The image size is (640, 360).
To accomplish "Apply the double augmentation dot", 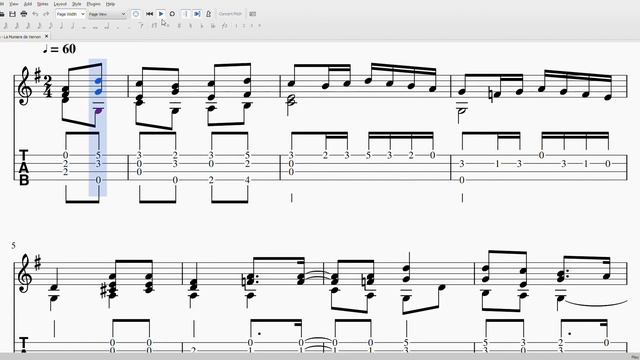I will click(x=129, y=27).
